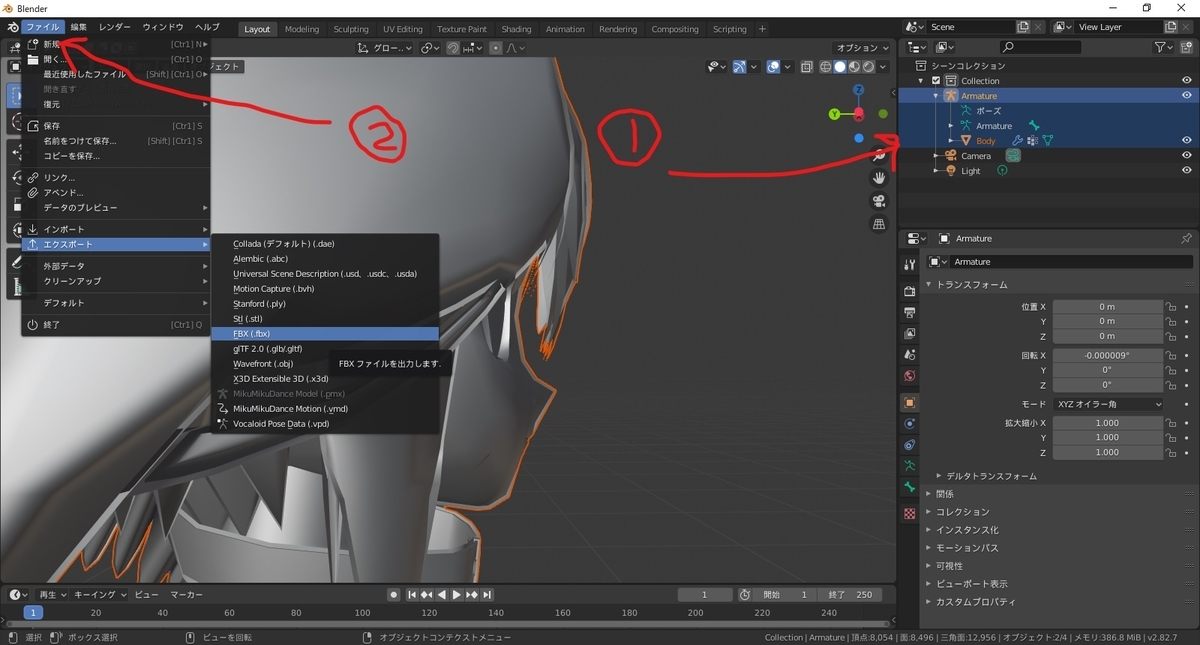The height and width of the screenshot is (645, 1200).
Task: Open shading options dropdown arrow
Action: 882,67
